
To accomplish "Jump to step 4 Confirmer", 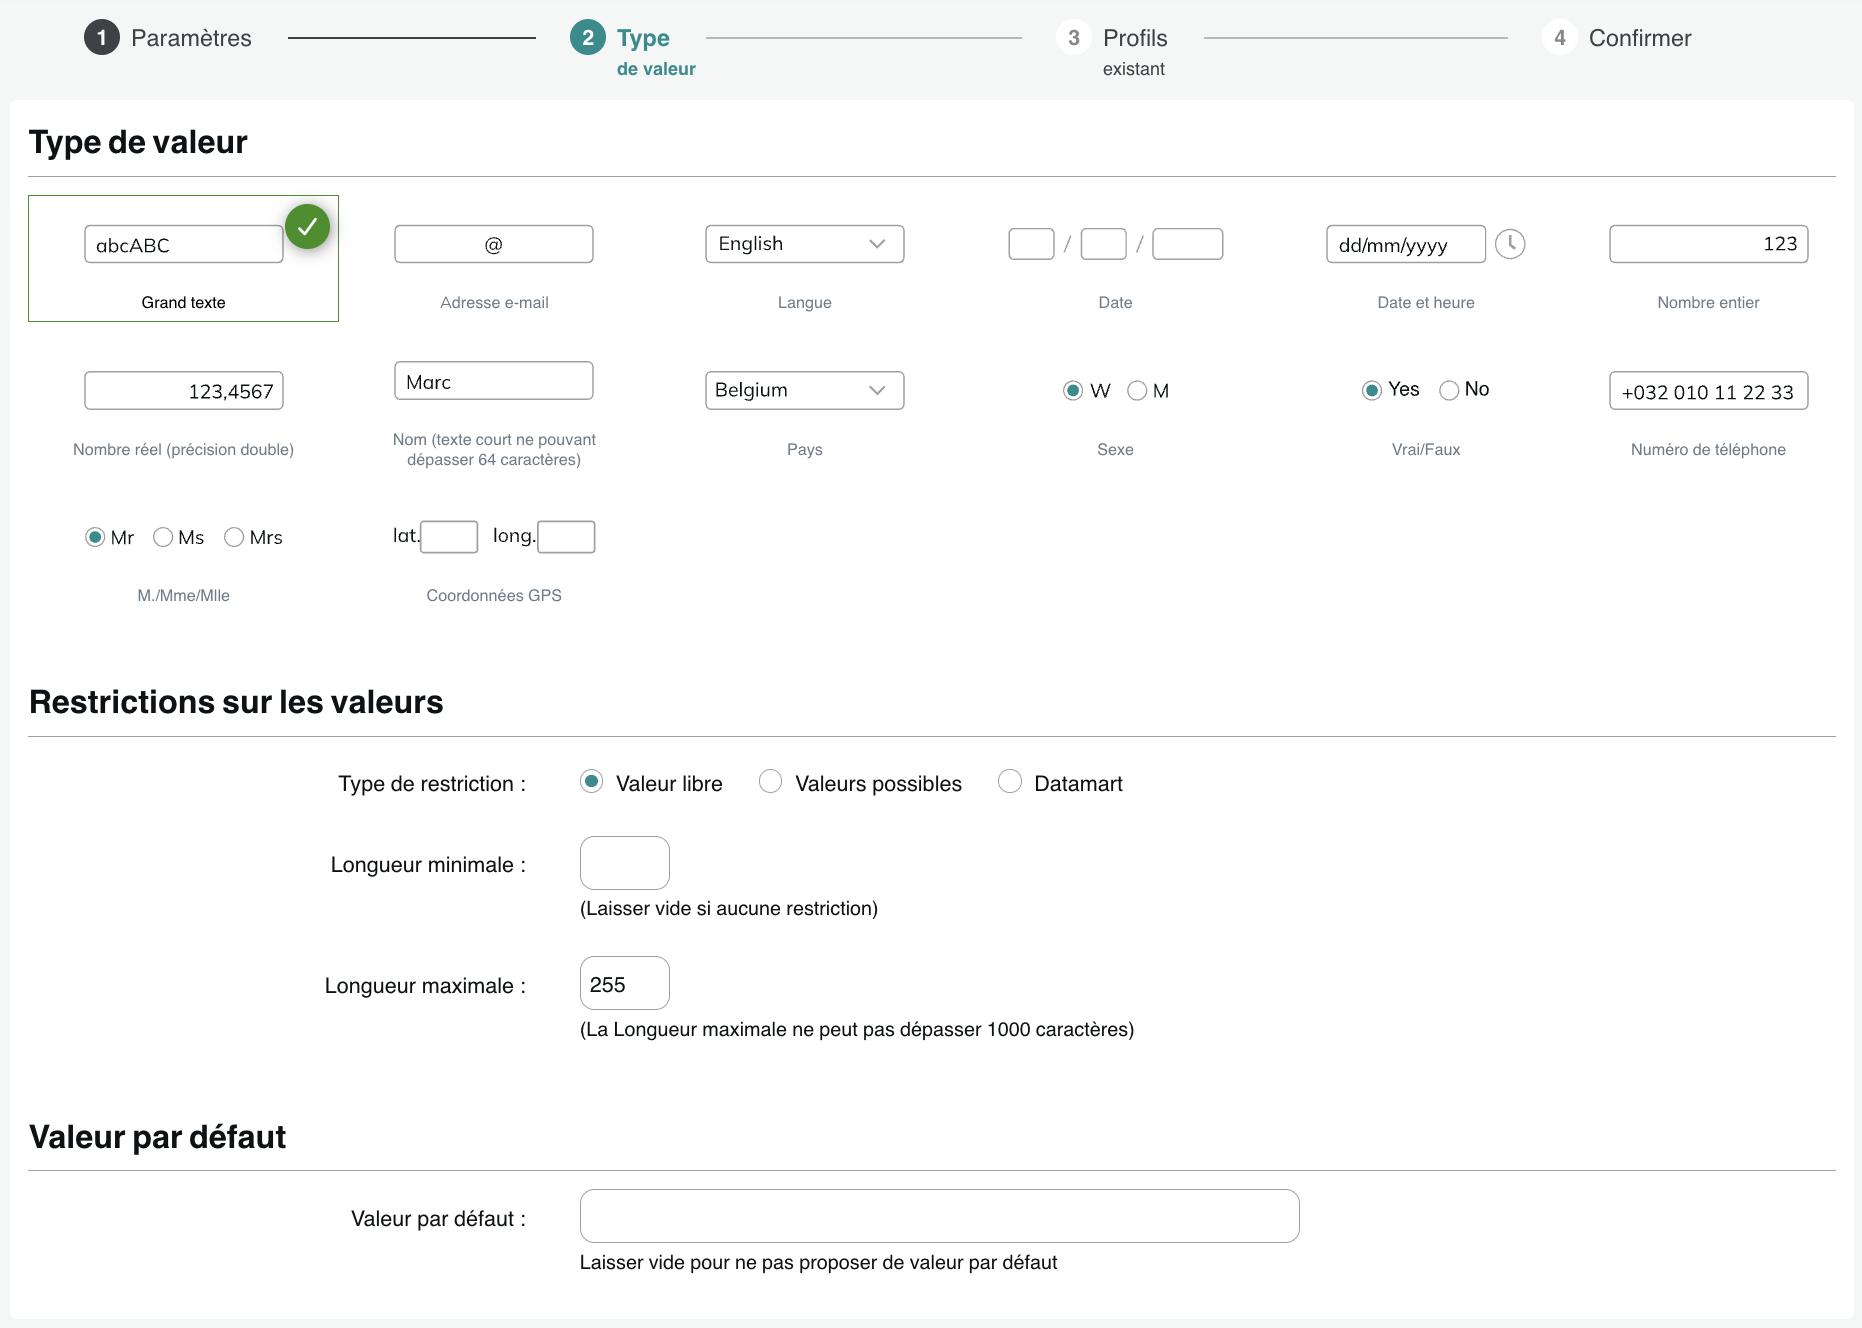I will [1617, 38].
